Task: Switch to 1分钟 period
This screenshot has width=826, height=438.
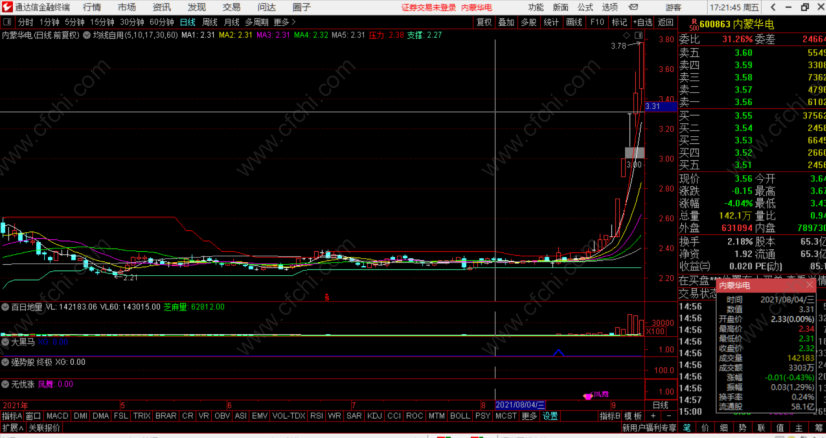Action: click(50, 22)
